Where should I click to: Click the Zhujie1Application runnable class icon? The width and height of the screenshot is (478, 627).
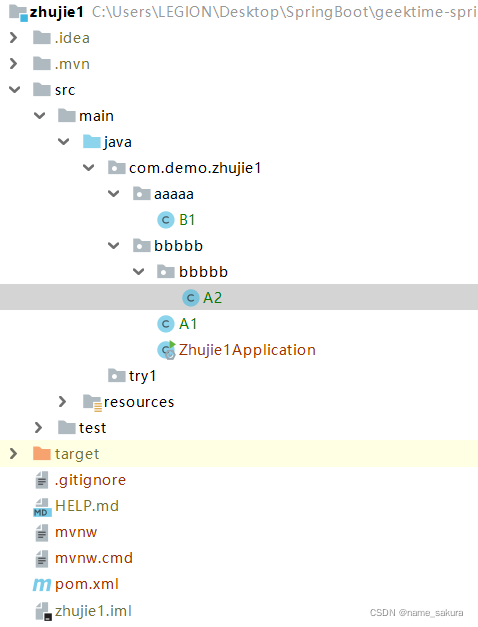click(166, 350)
